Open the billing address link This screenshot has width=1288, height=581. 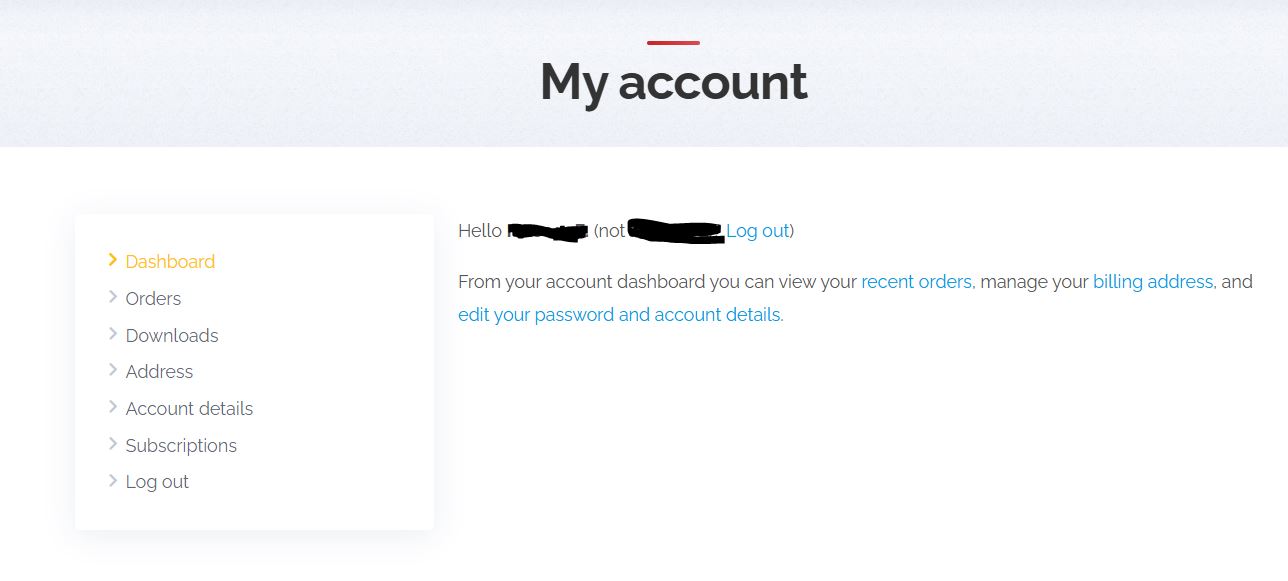(x=1153, y=282)
